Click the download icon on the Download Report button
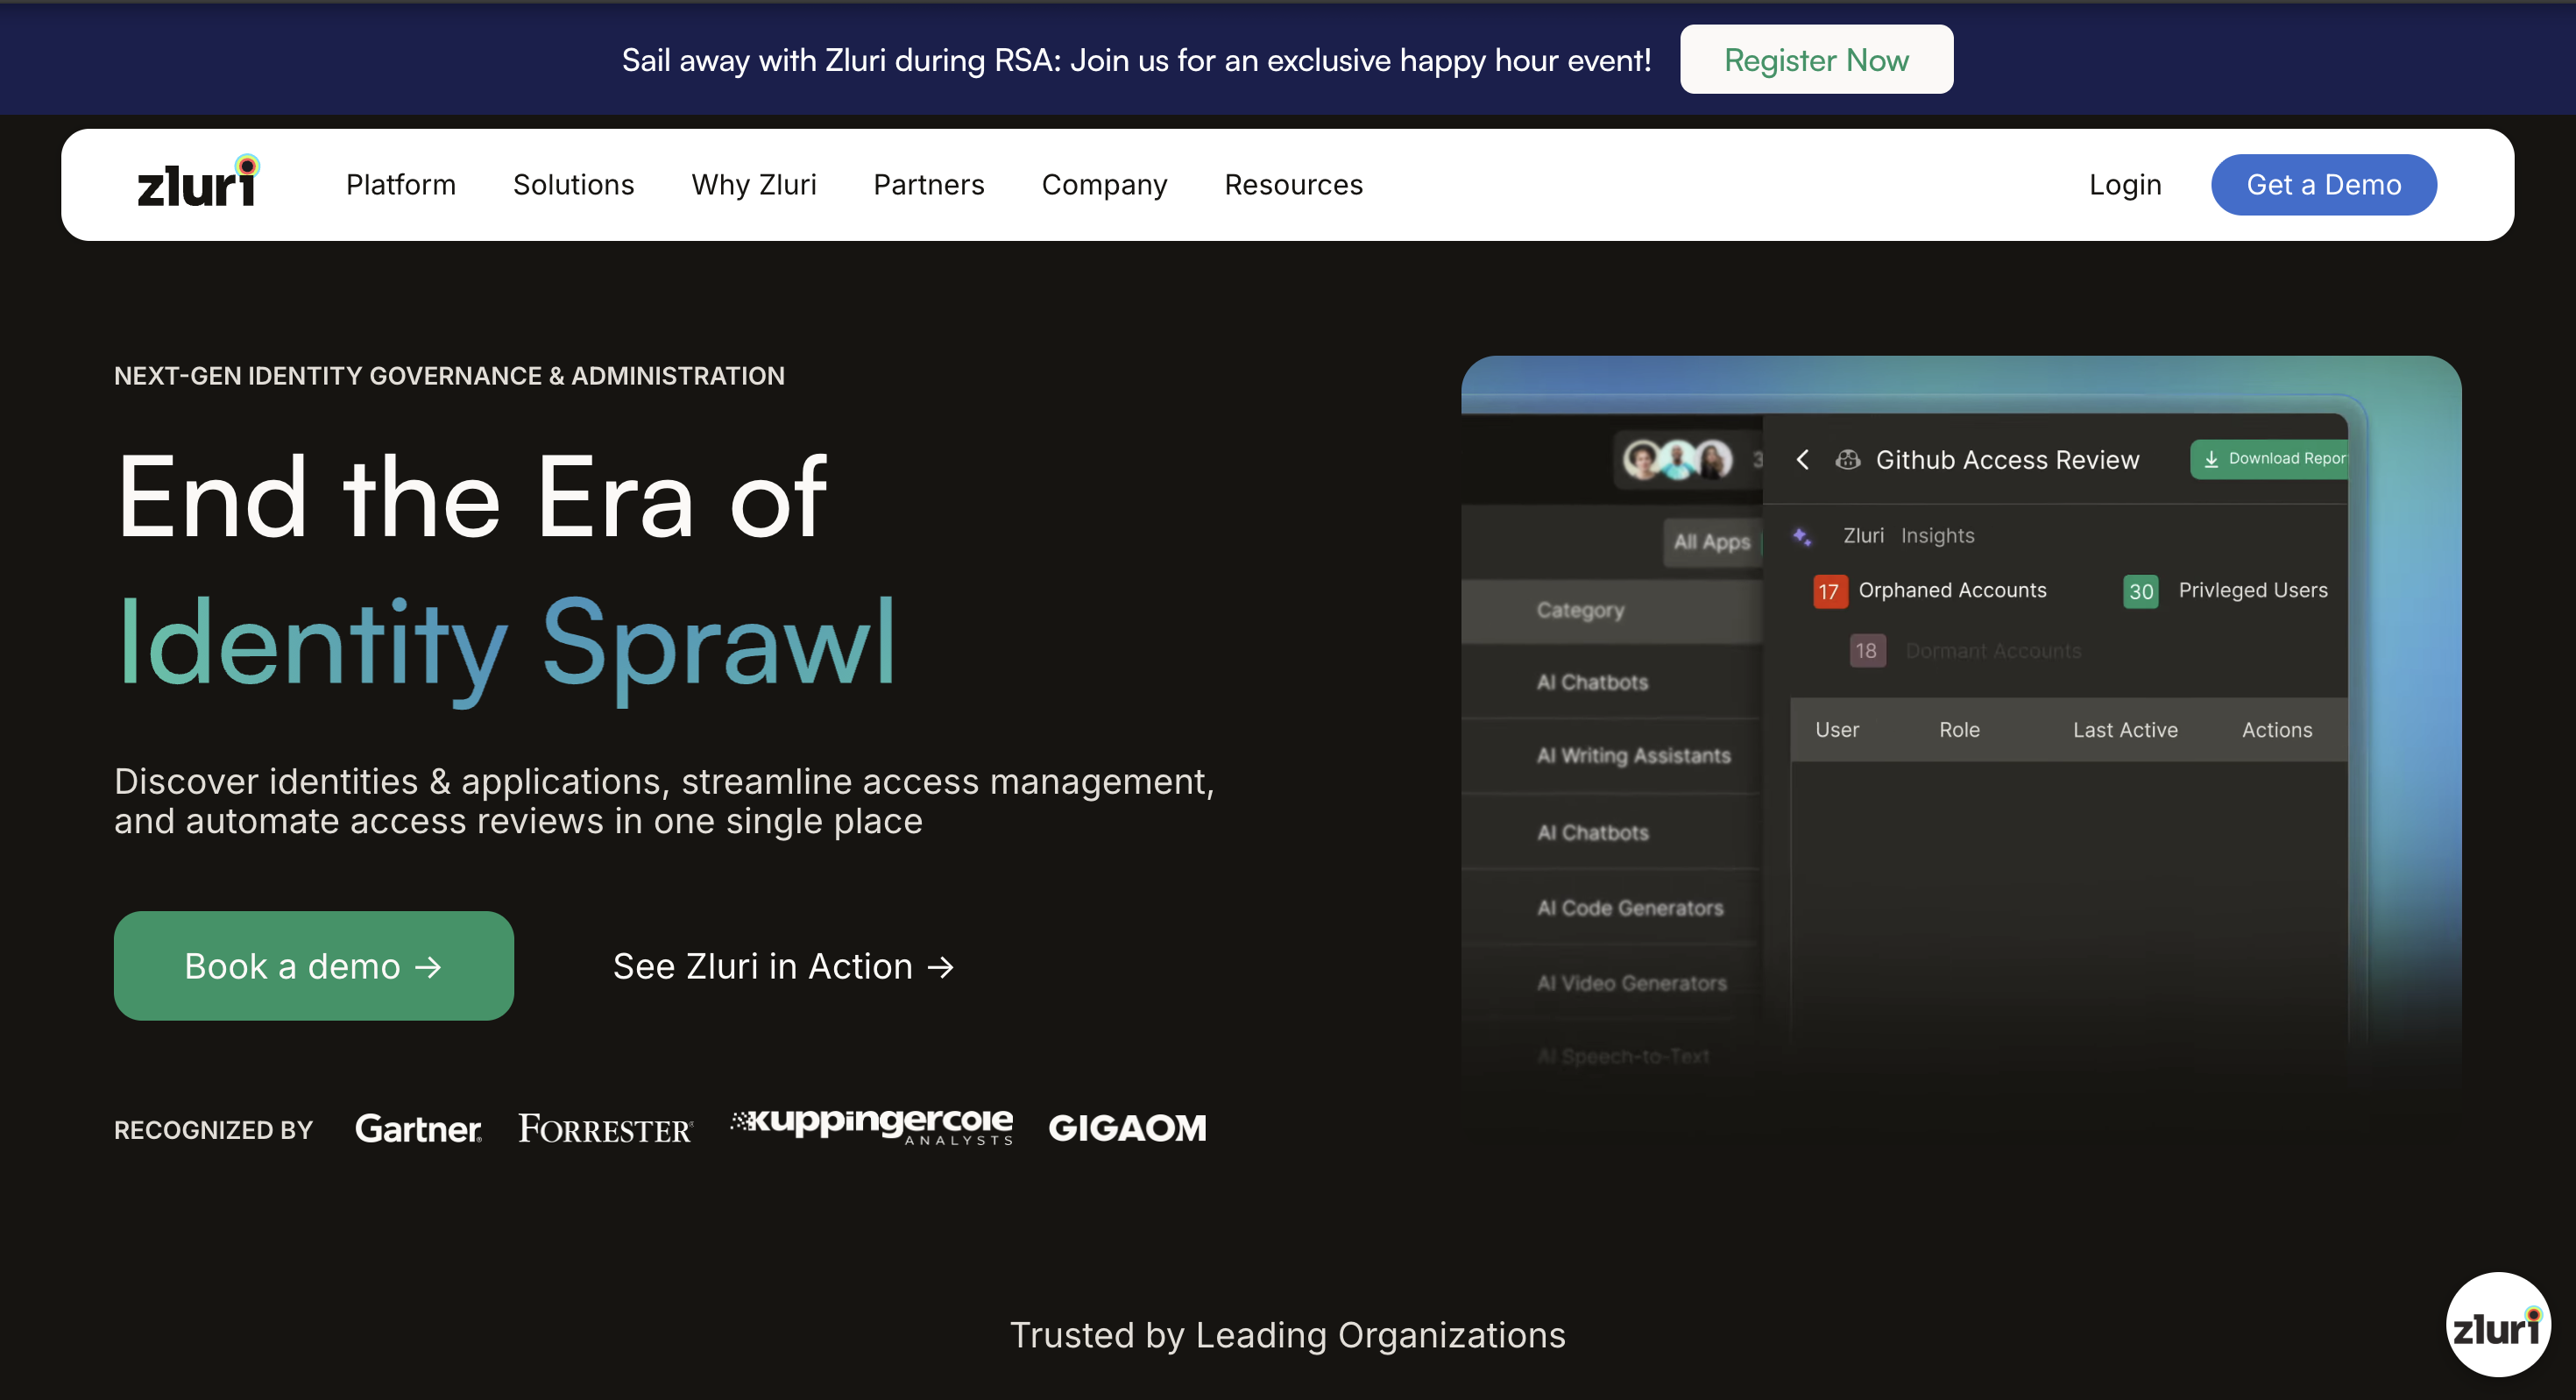The image size is (2576, 1400). click(2211, 460)
